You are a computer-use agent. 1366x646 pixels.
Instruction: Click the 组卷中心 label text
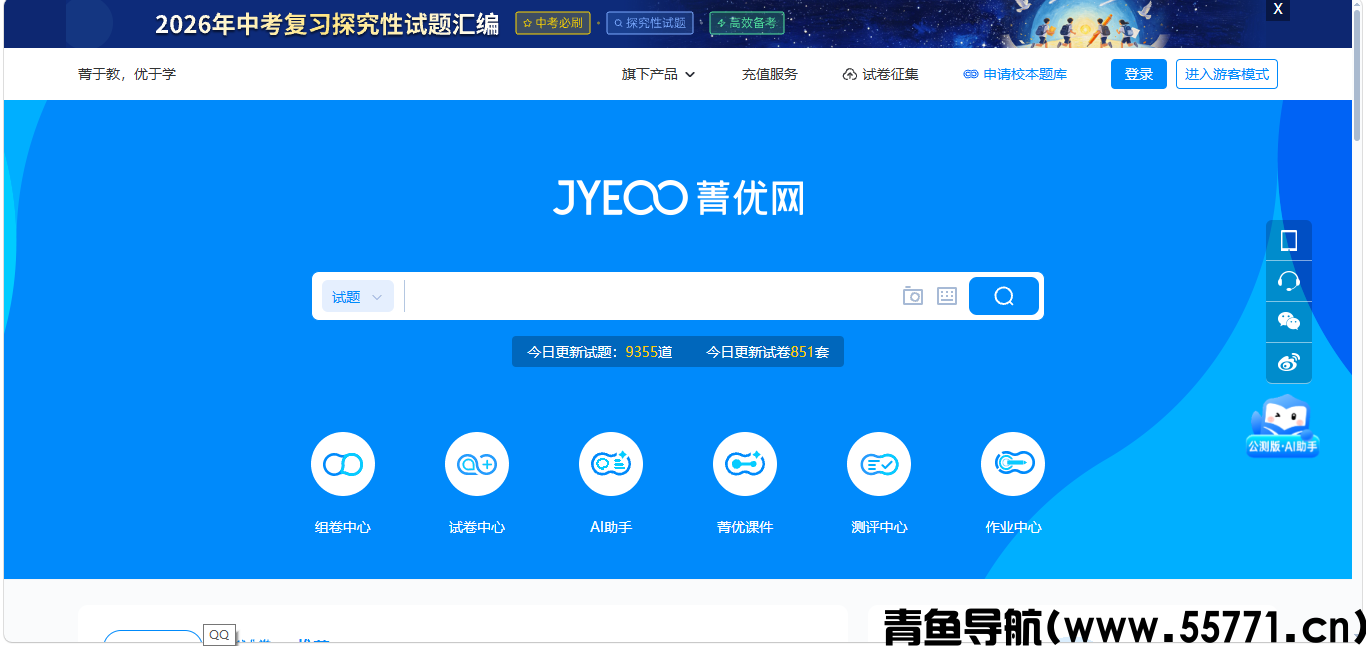[x=343, y=527]
